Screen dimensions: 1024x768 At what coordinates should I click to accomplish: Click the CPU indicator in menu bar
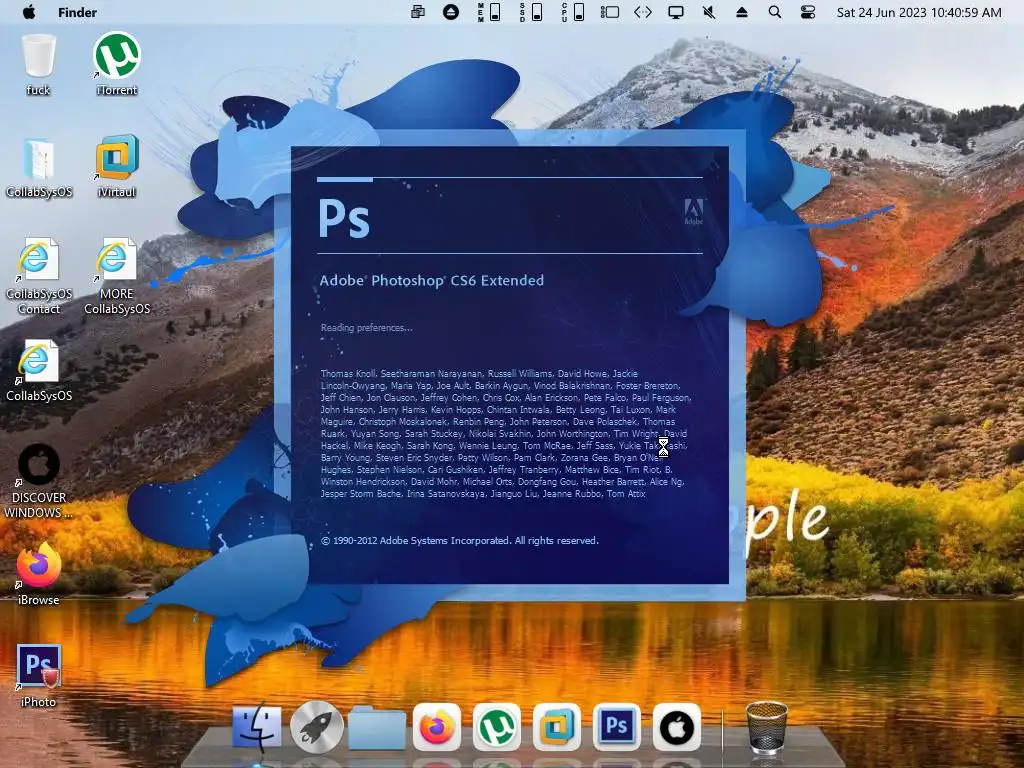click(x=573, y=12)
